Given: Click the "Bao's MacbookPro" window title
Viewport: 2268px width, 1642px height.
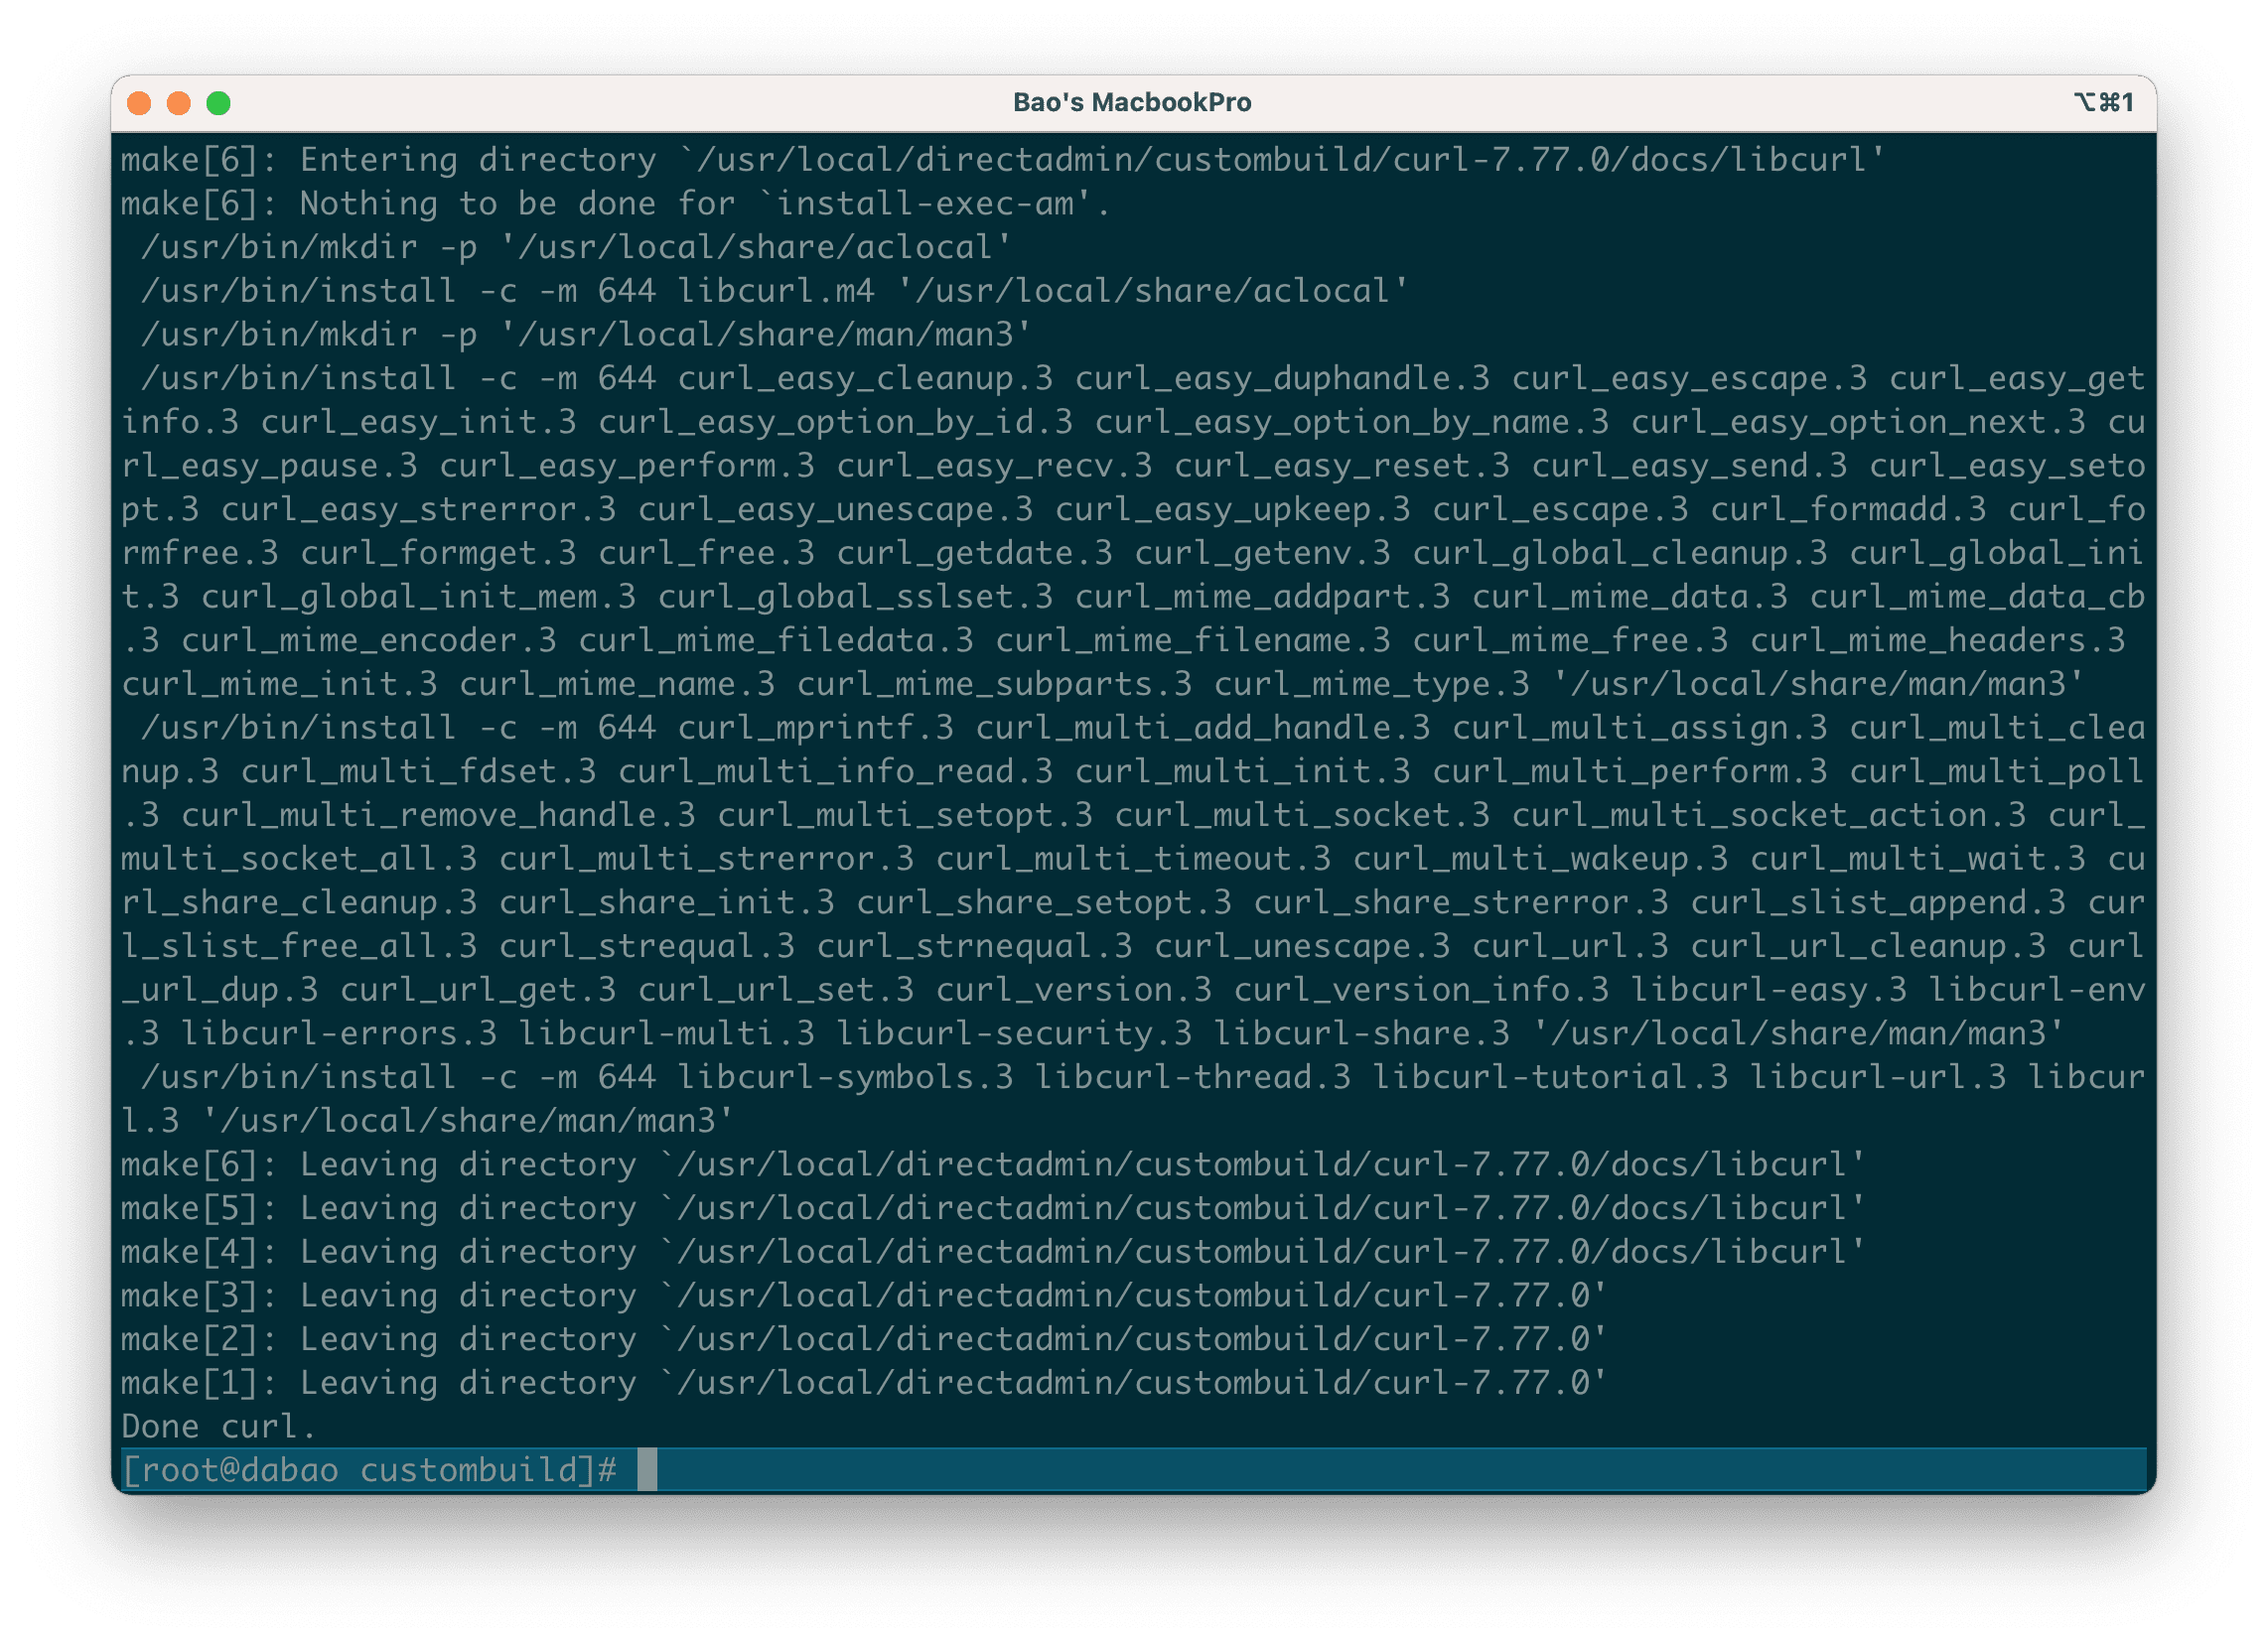Looking at the screenshot, I should [1132, 102].
